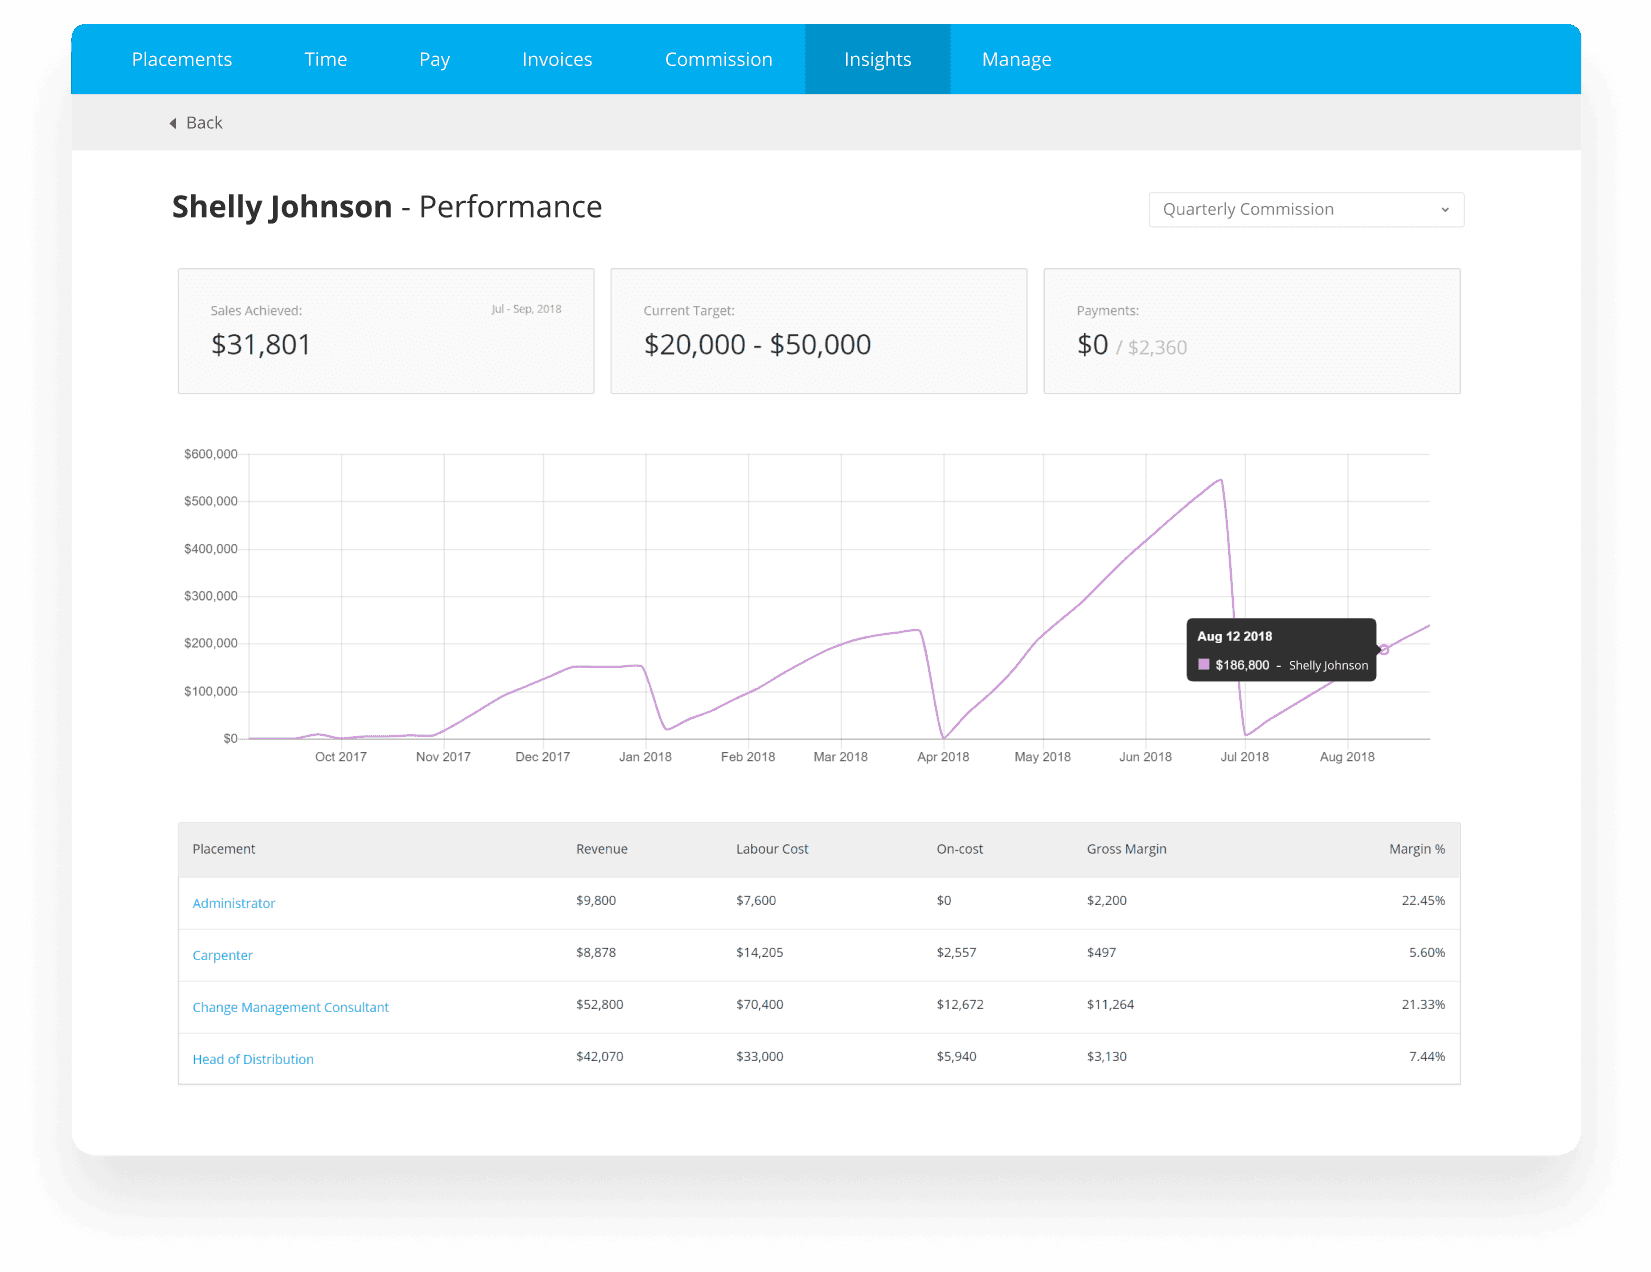Viewport: 1651px width, 1272px height.
Task: Go back using the Back link
Action: (204, 123)
